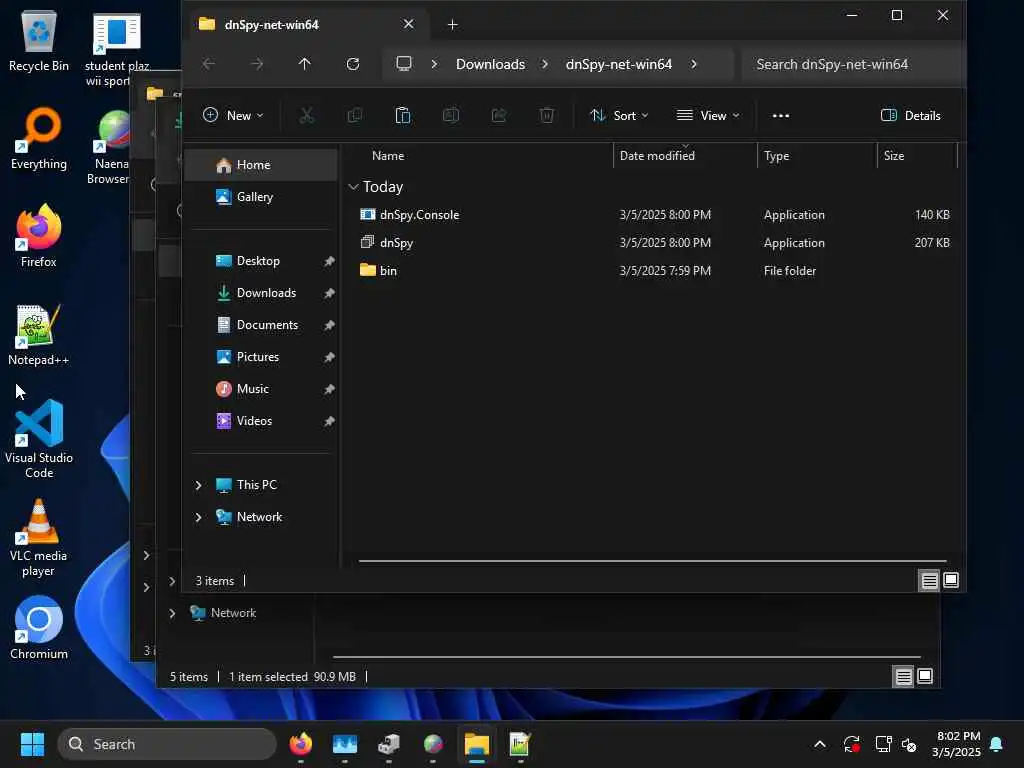Viewport: 1024px width, 768px height.
Task: Toggle the Details pane button
Action: coord(911,116)
